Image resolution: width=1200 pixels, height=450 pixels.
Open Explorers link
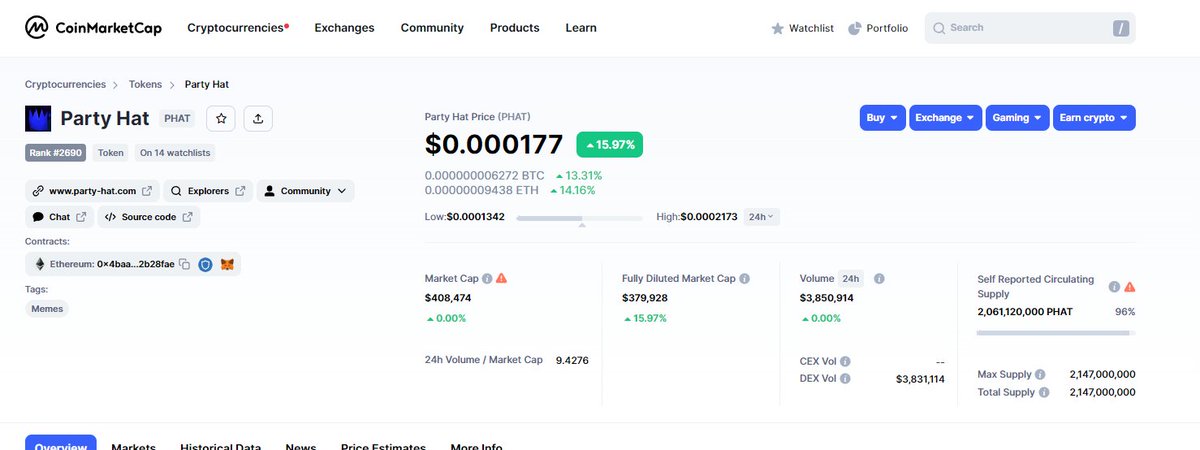click(x=208, y=190)
